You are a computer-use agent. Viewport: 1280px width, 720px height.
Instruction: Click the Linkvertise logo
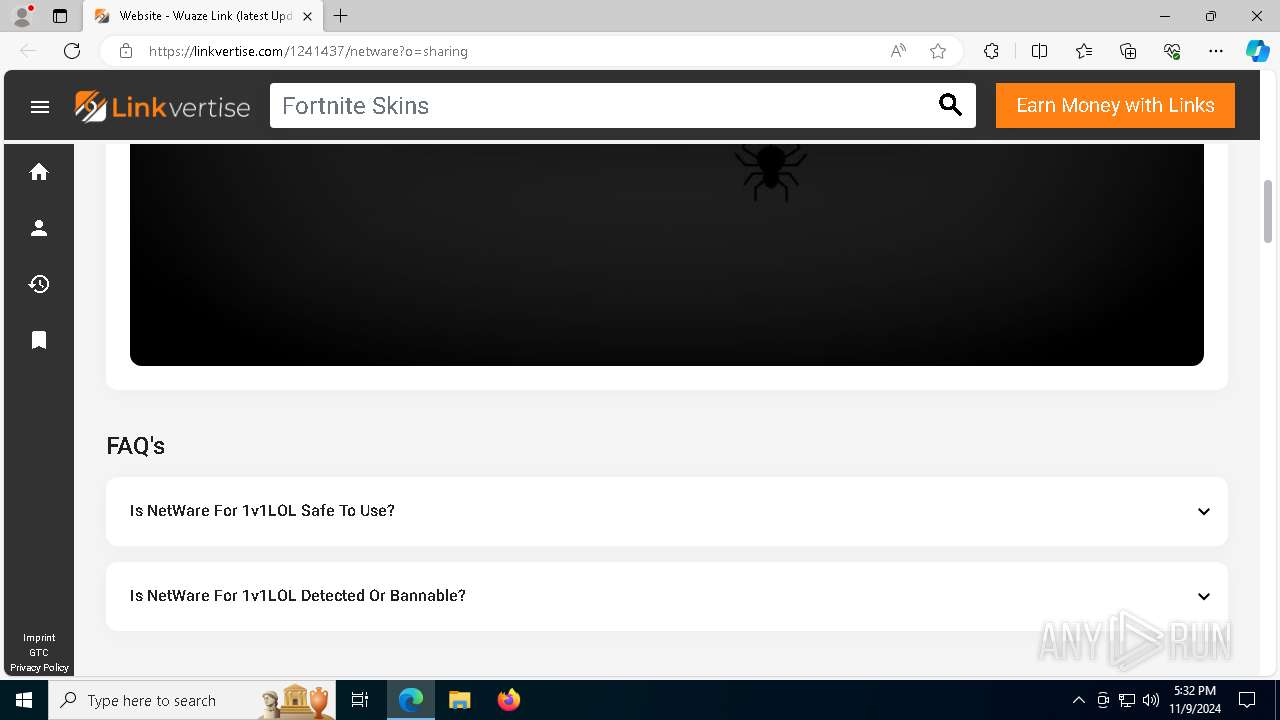(162, 106)
